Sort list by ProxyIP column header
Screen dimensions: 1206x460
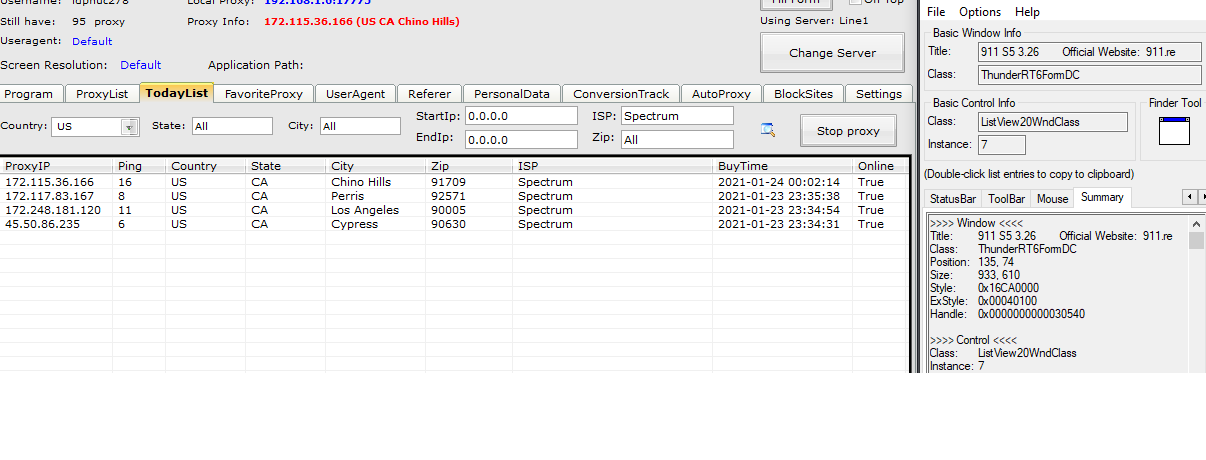click(x=56, y=166)
